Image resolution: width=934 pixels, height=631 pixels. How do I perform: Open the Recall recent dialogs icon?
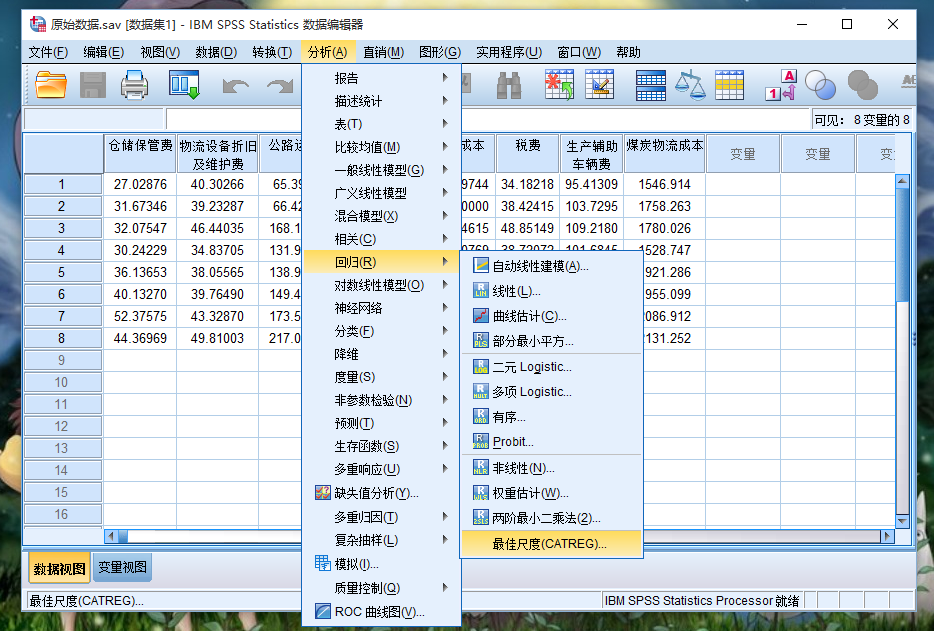pos(184,85)
